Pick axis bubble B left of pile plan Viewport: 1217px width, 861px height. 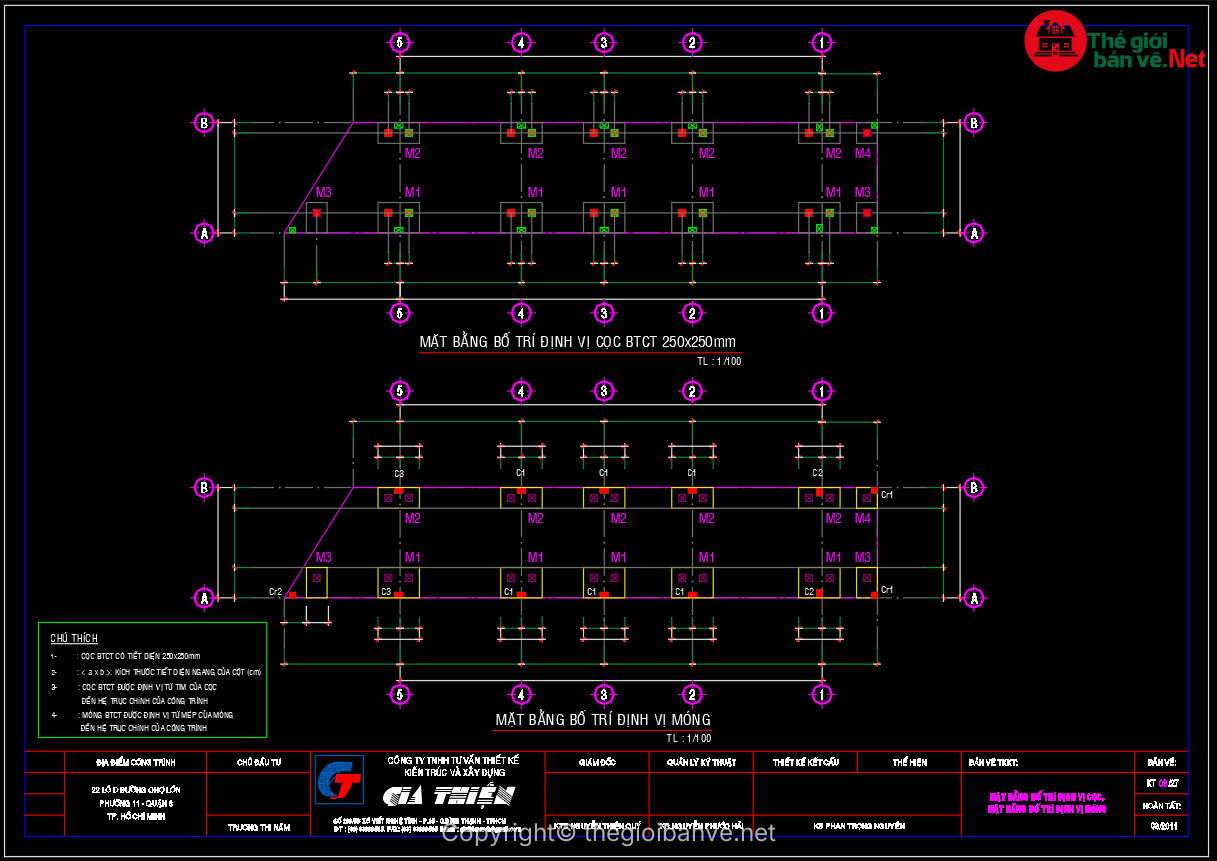(204, 123)
